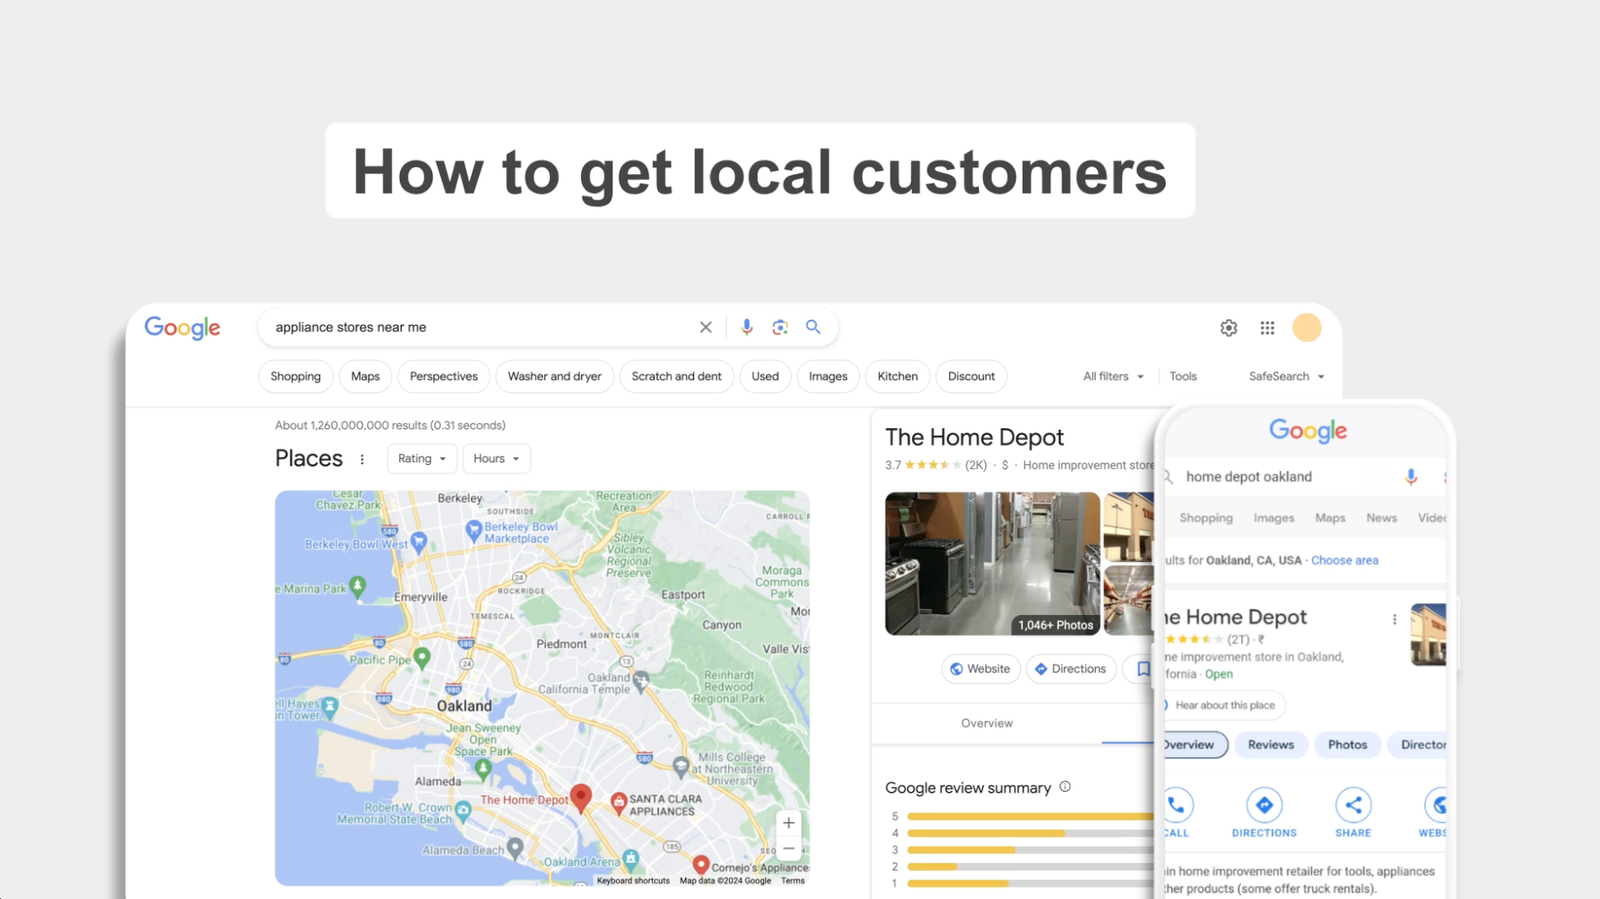Open the Rating filter dropdown
Viewport: 1600px width, 899px height.
pos(422,459)
